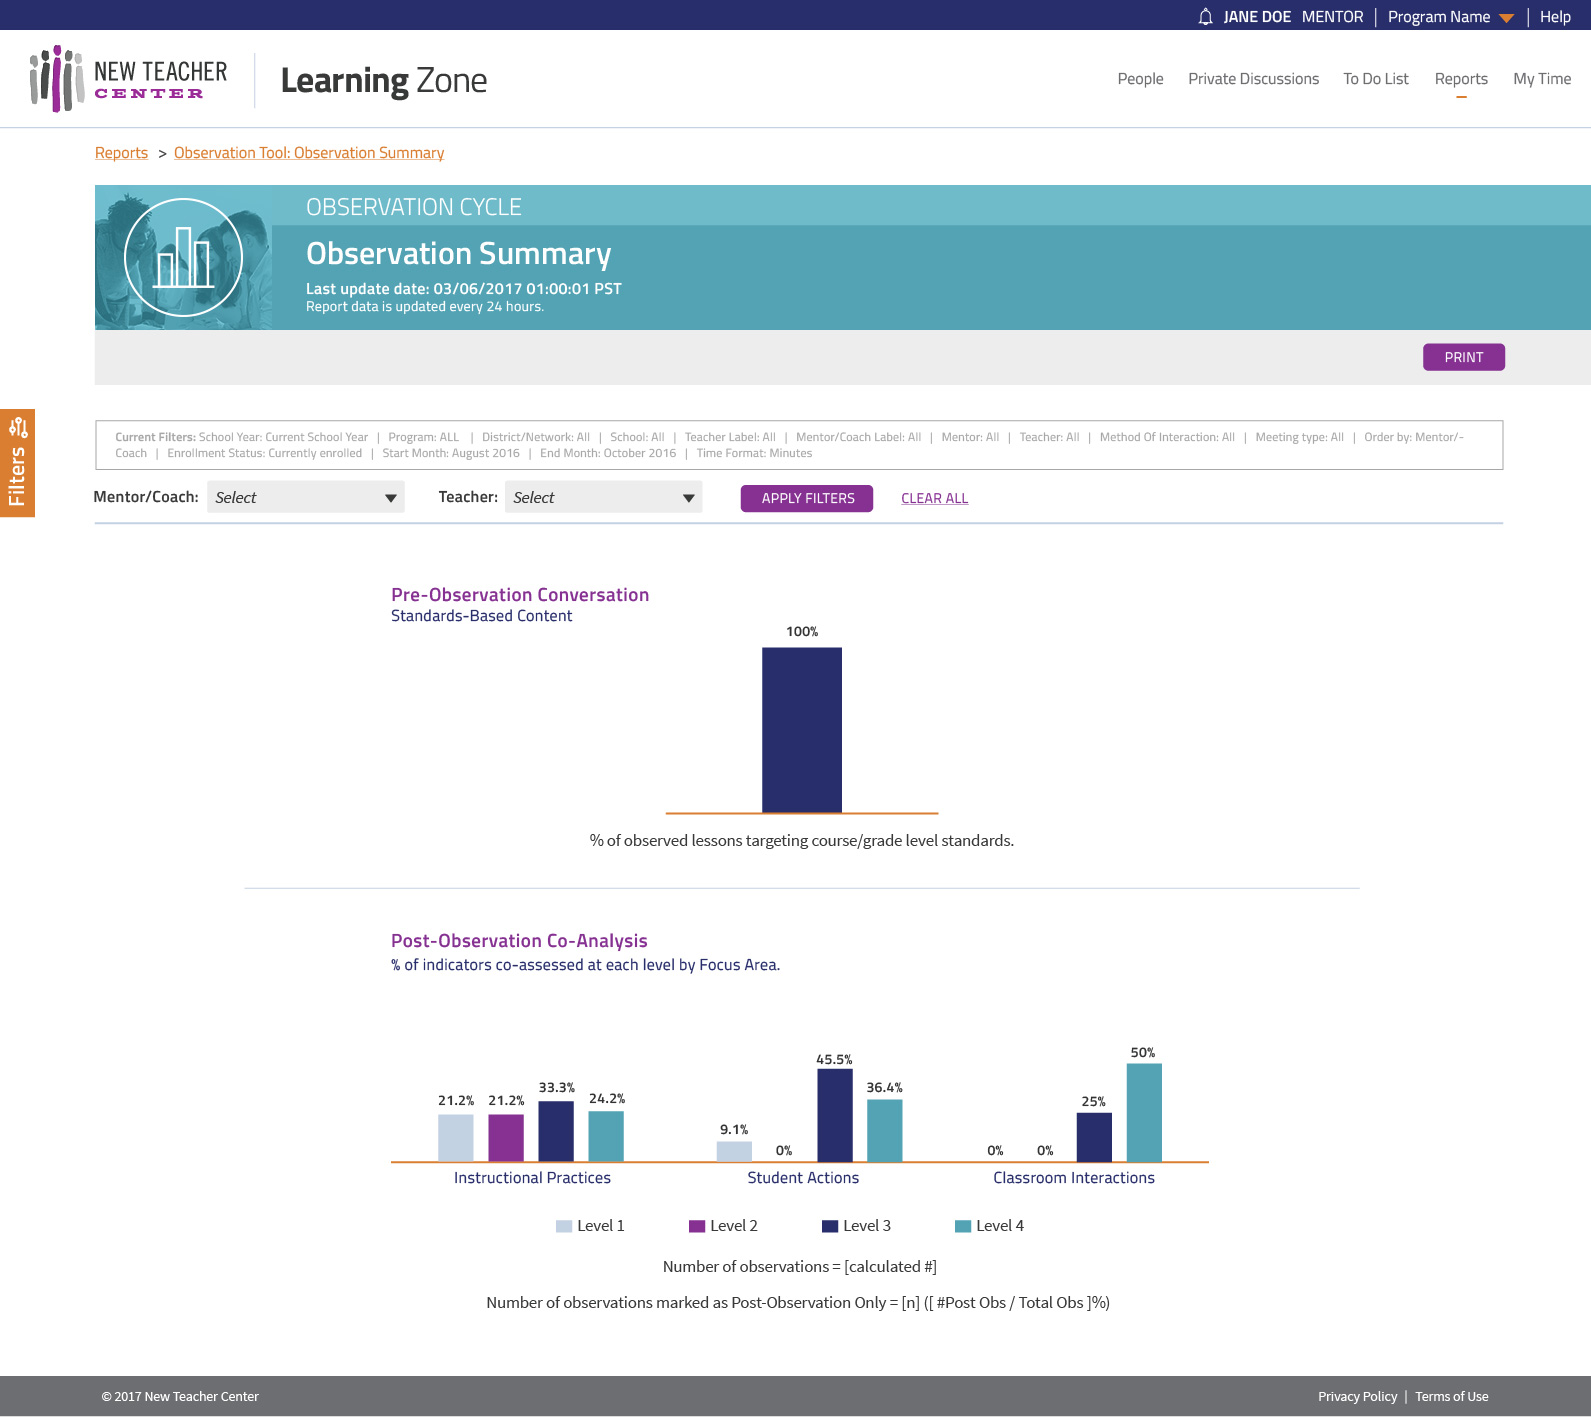Viewport: 1591px width, 1417px height.
Task: Click the bar chart report icon
Action: point(183,257)
